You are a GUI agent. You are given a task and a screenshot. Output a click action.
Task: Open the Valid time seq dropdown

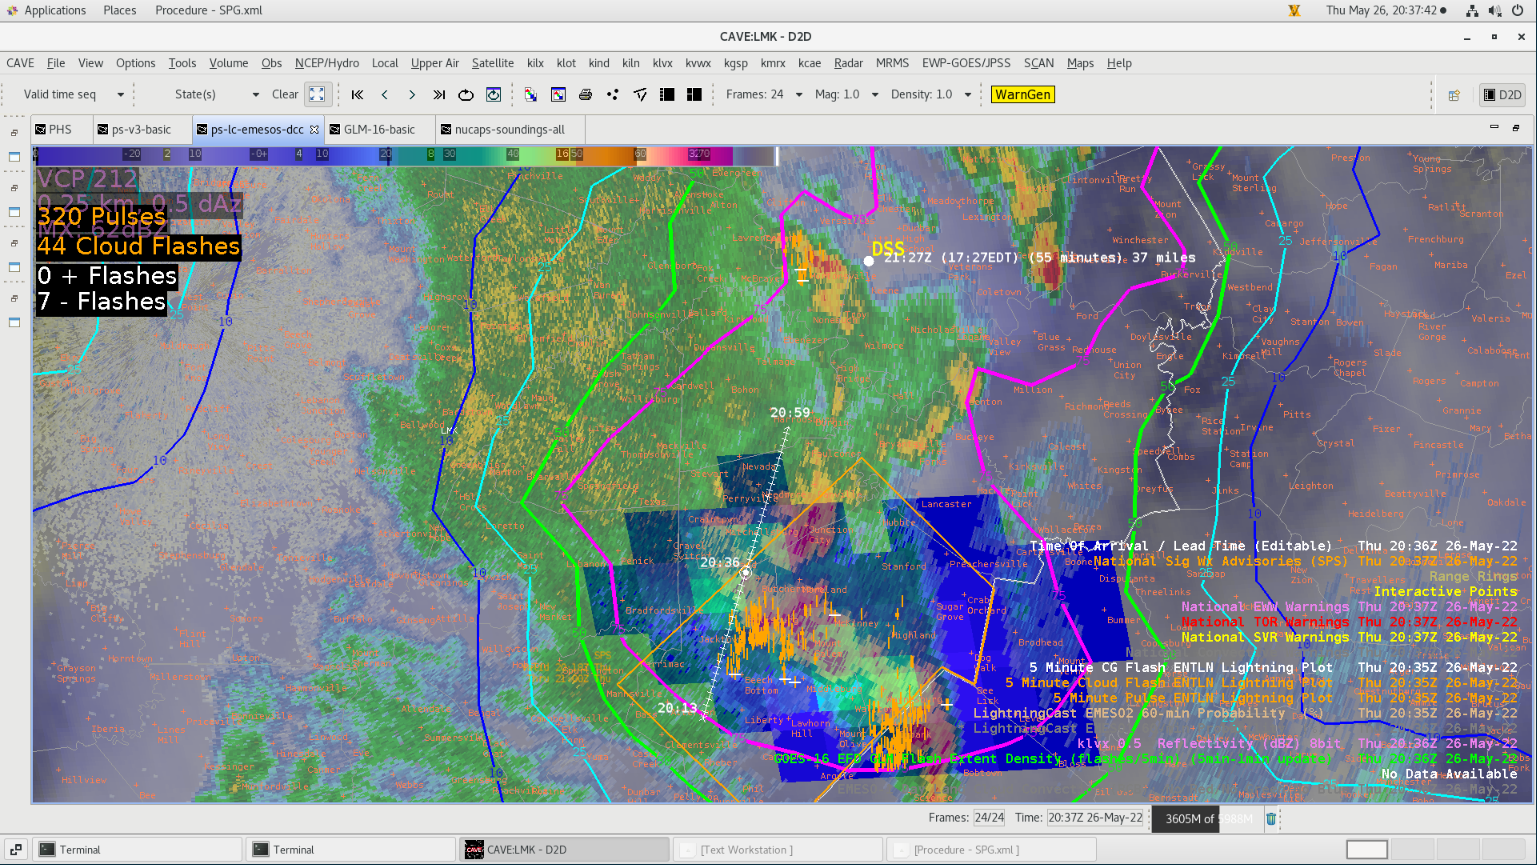coord(120,94)
